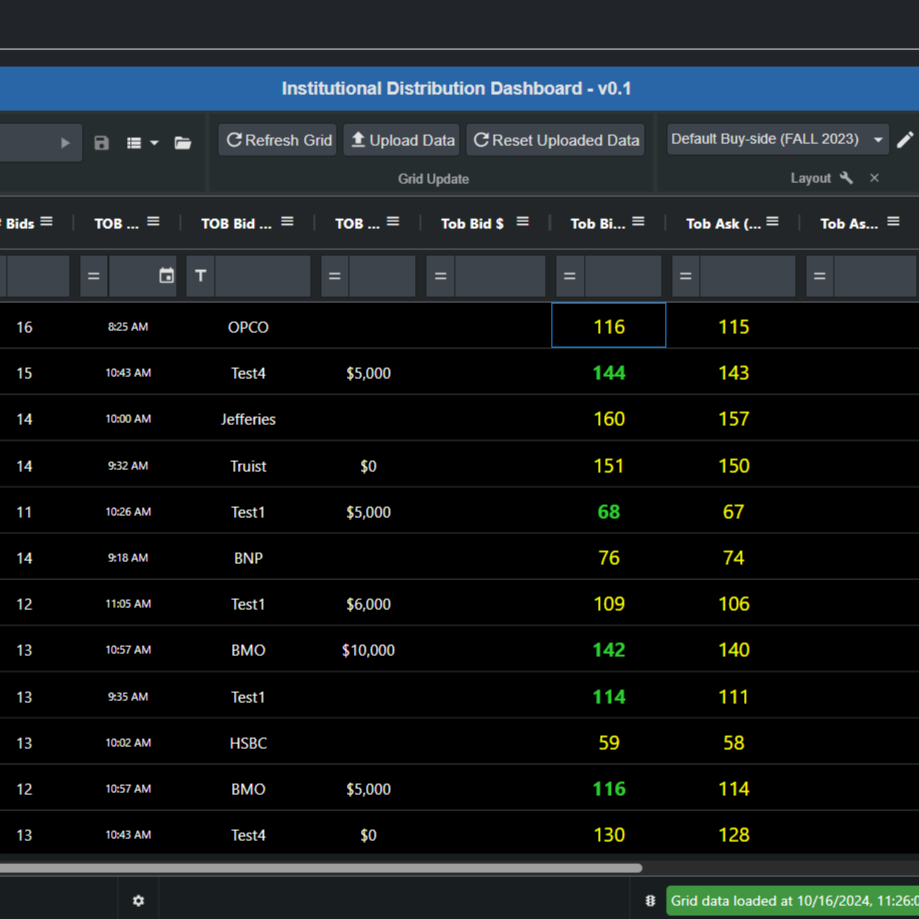Open TOB Bid ... column menu icon
Screen dimensions: 919x919
(287, 222)
